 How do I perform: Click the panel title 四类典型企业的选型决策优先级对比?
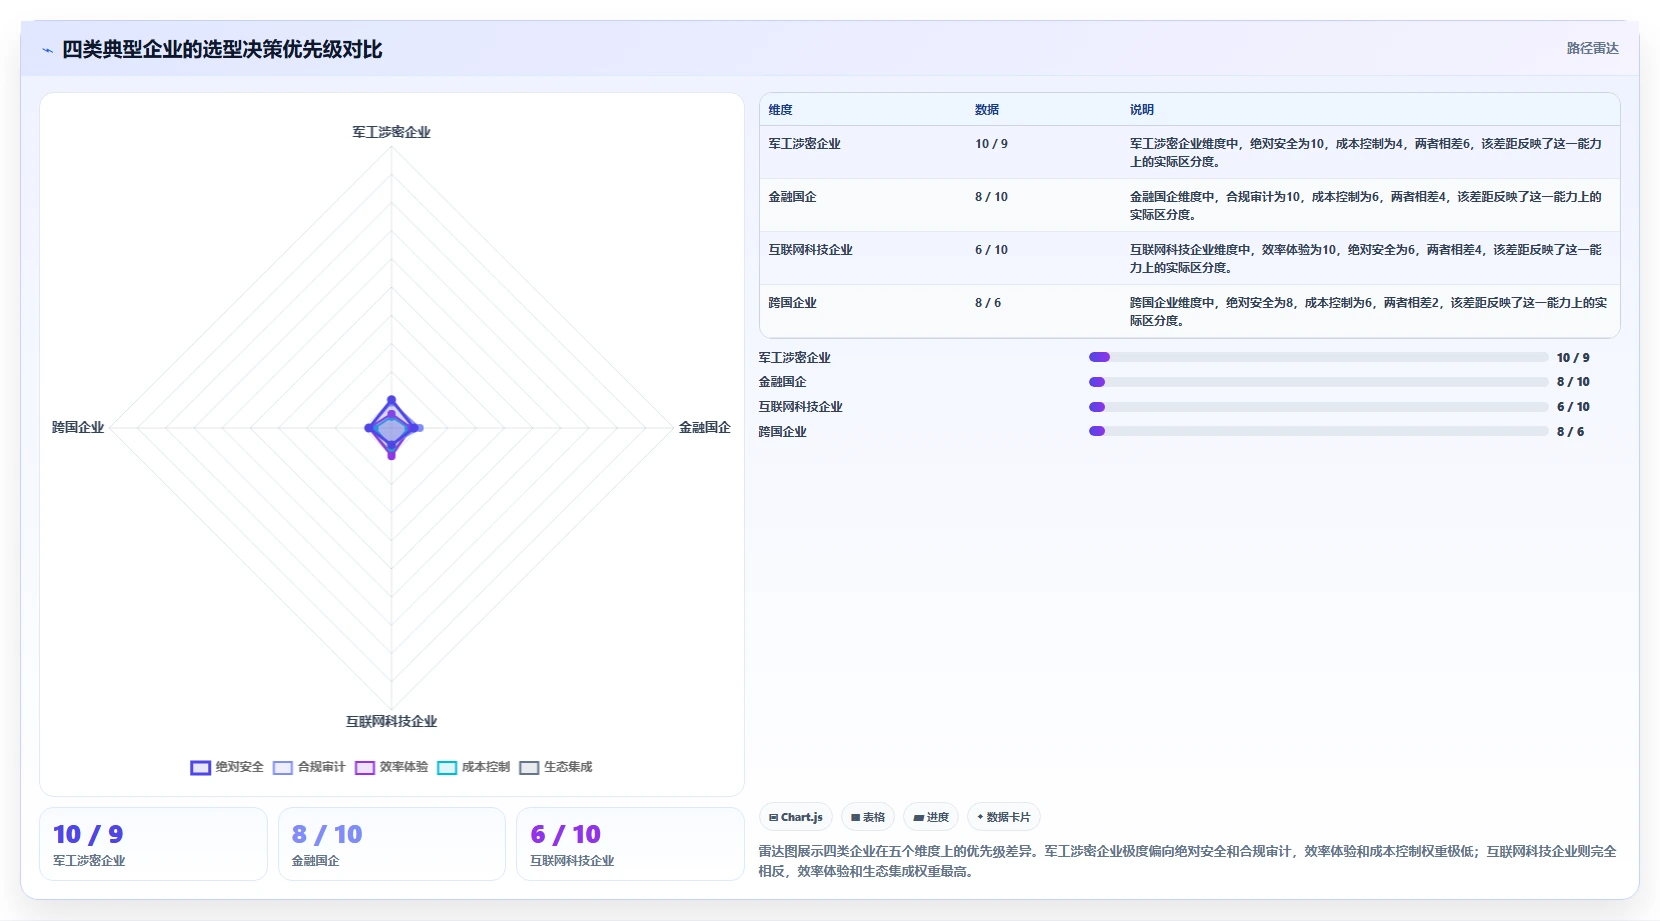(222, 50)
